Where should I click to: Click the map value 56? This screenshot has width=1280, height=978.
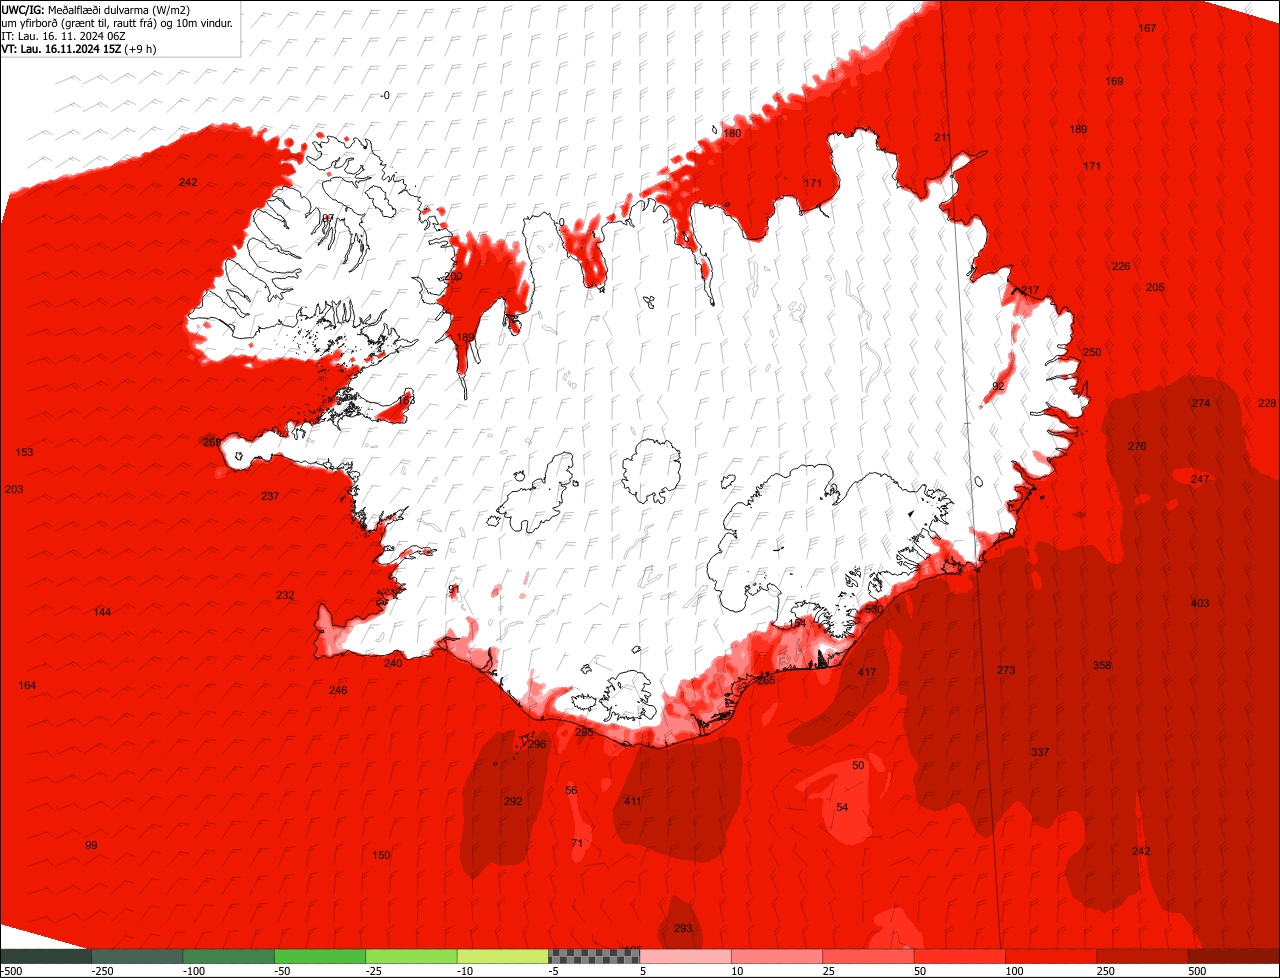point(571,790)
